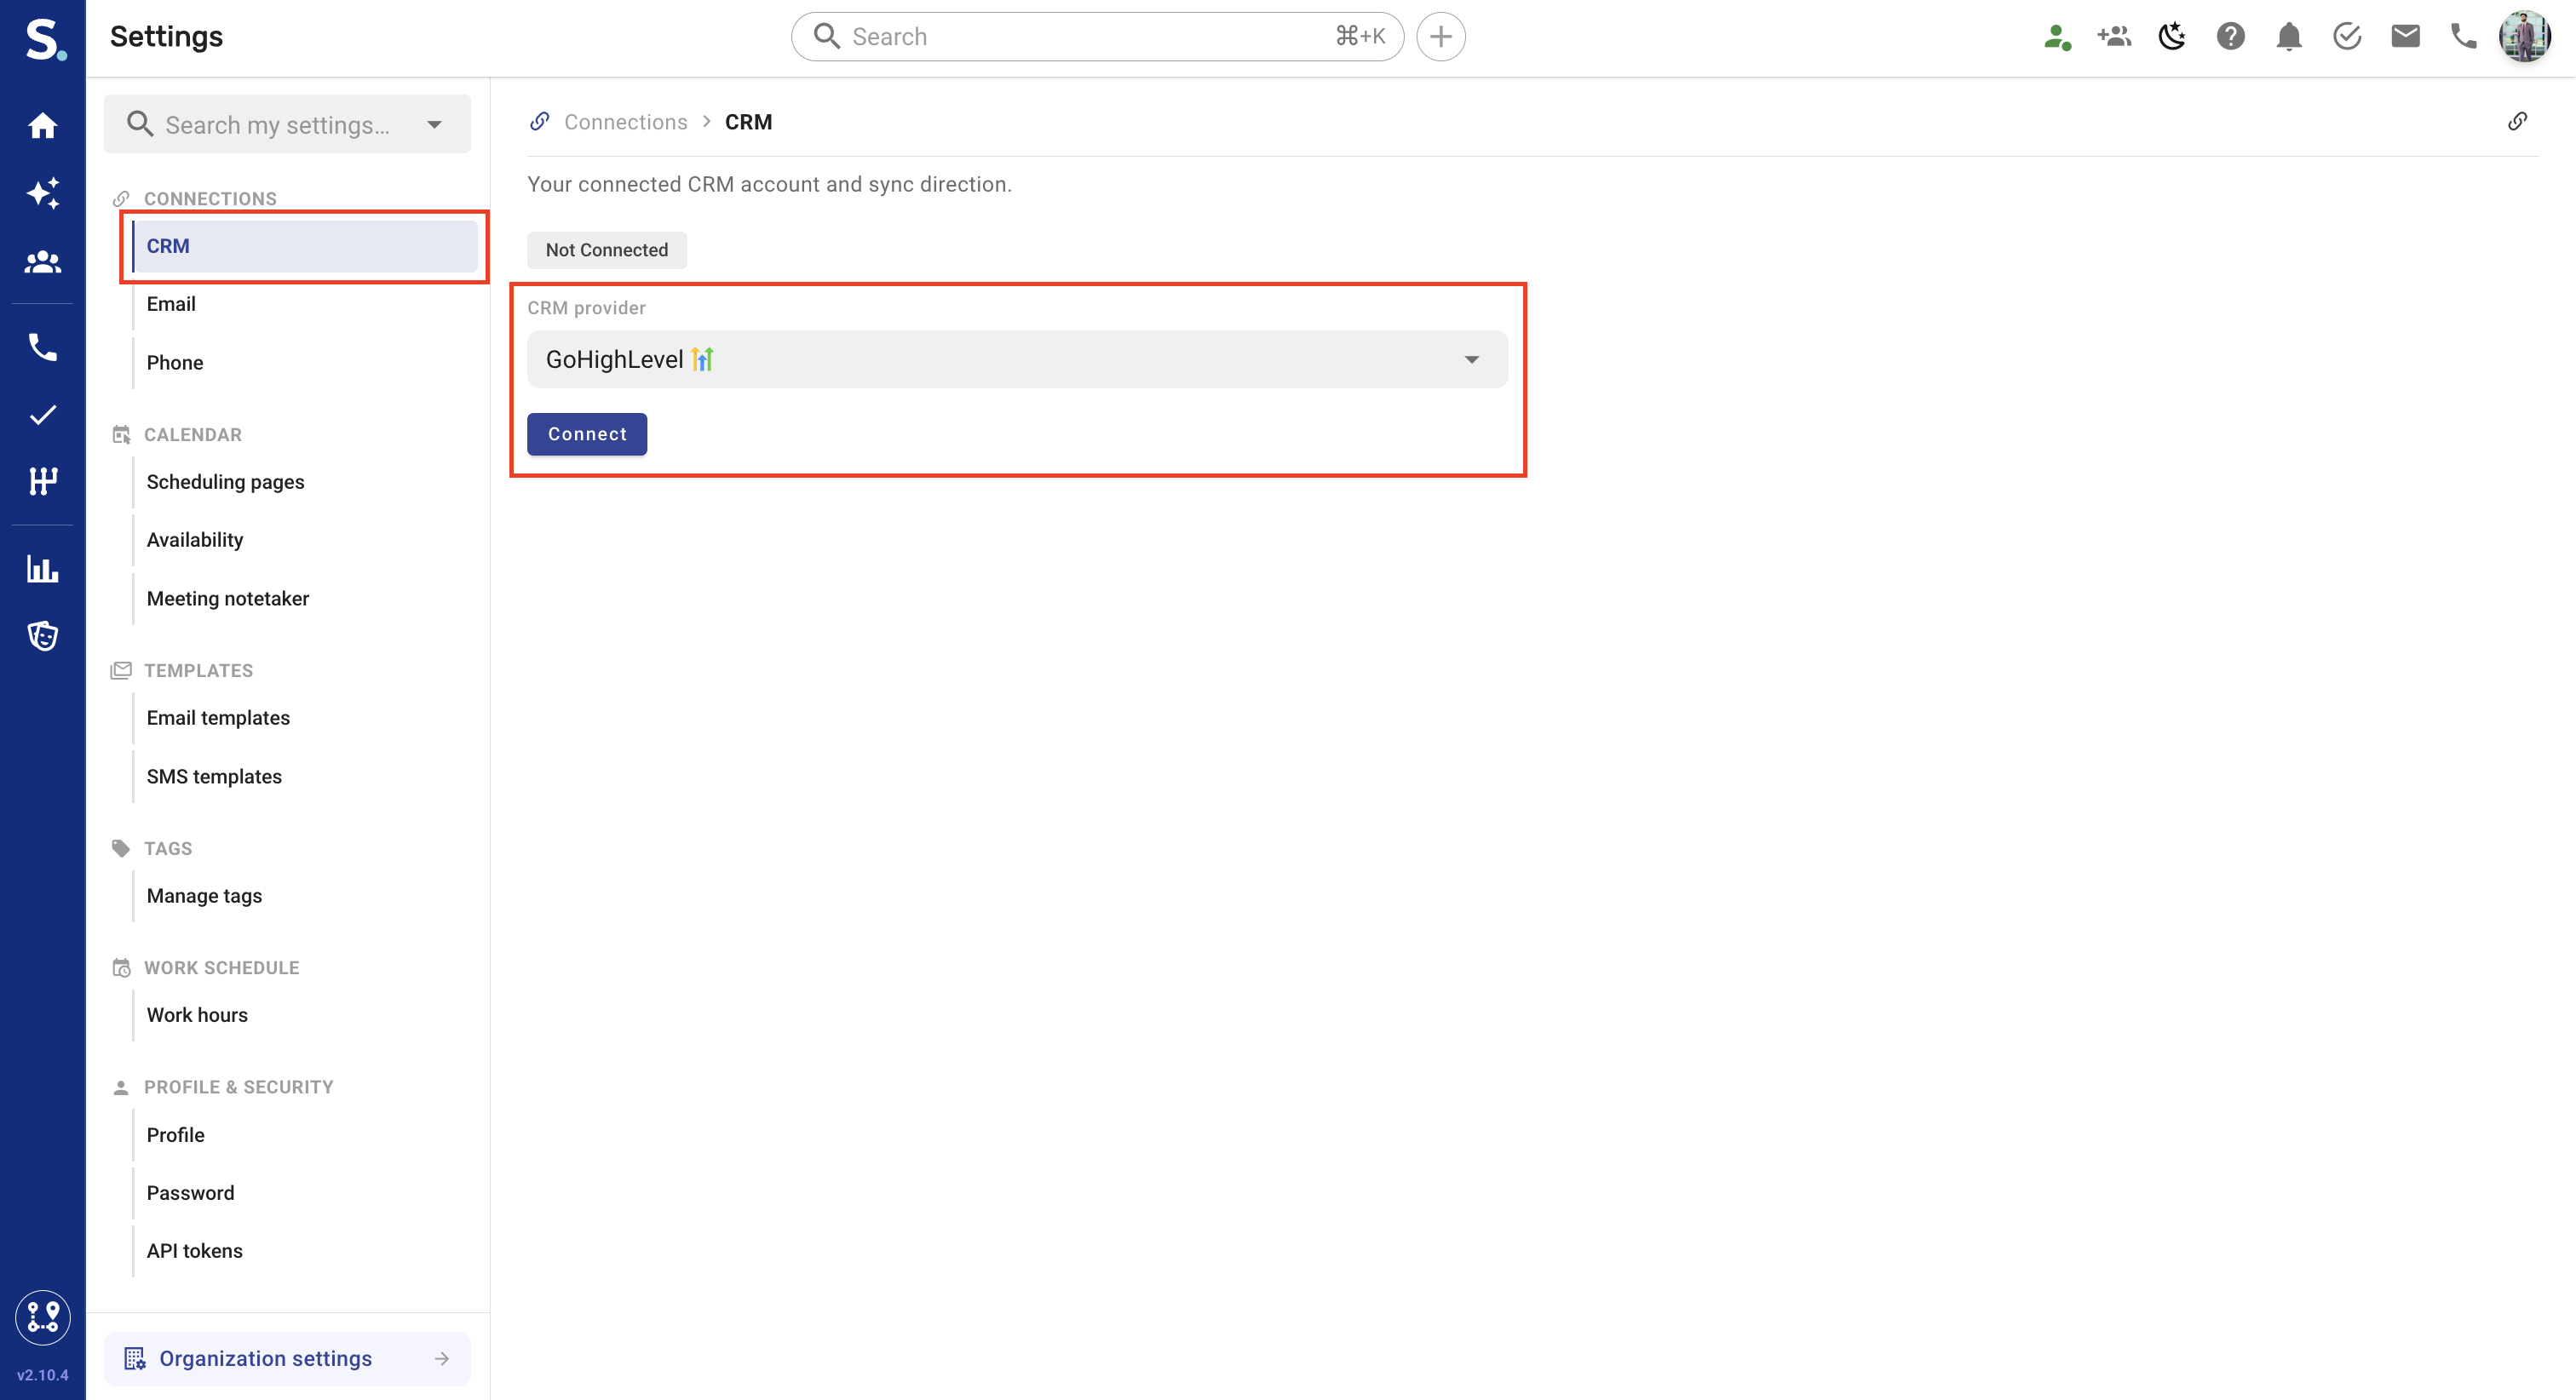The height and width of the screenshot is (1400, 2576).
Task: Open Organization settings link
Action: coord(287,1359)
